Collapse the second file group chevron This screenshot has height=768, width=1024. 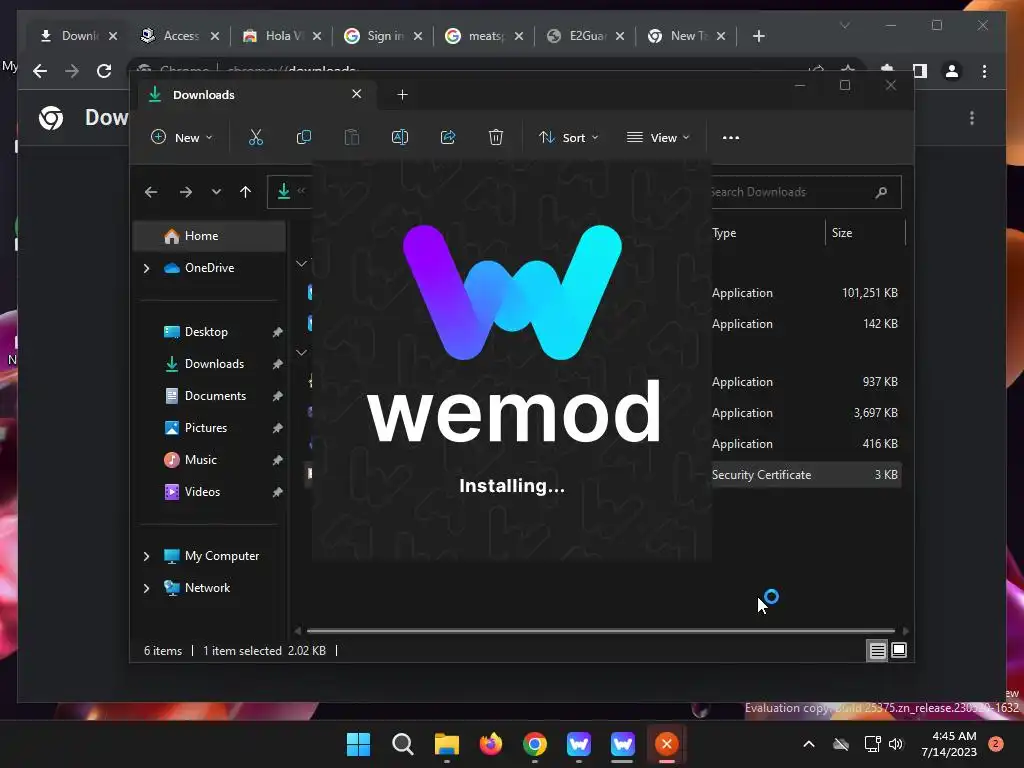301,352
